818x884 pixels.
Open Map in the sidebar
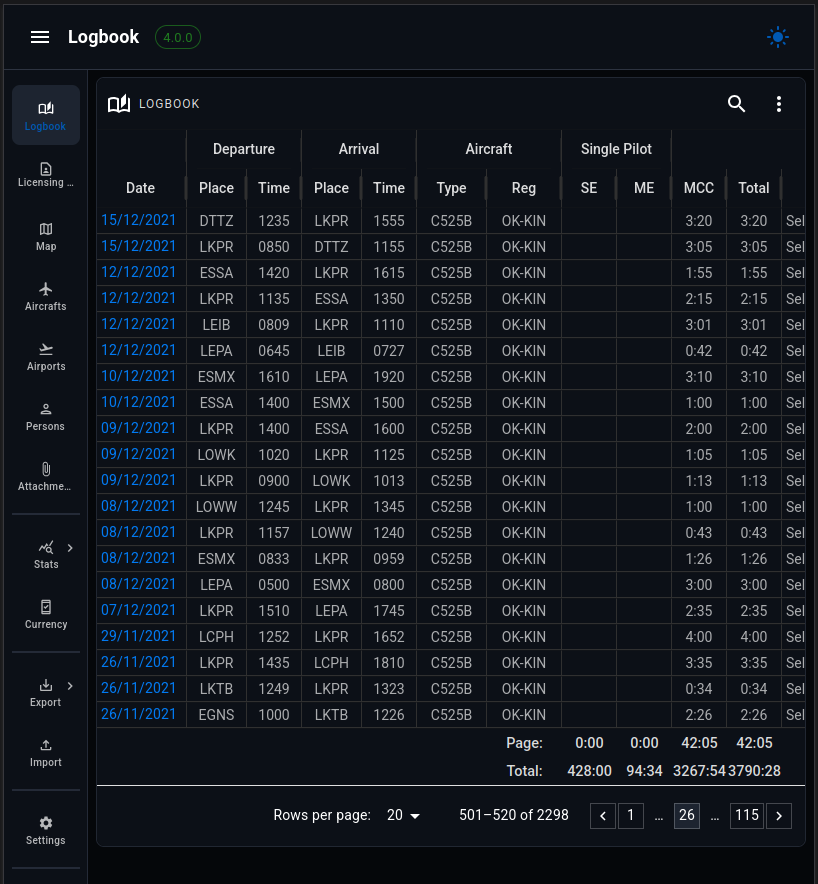click(x=46, y=236)
